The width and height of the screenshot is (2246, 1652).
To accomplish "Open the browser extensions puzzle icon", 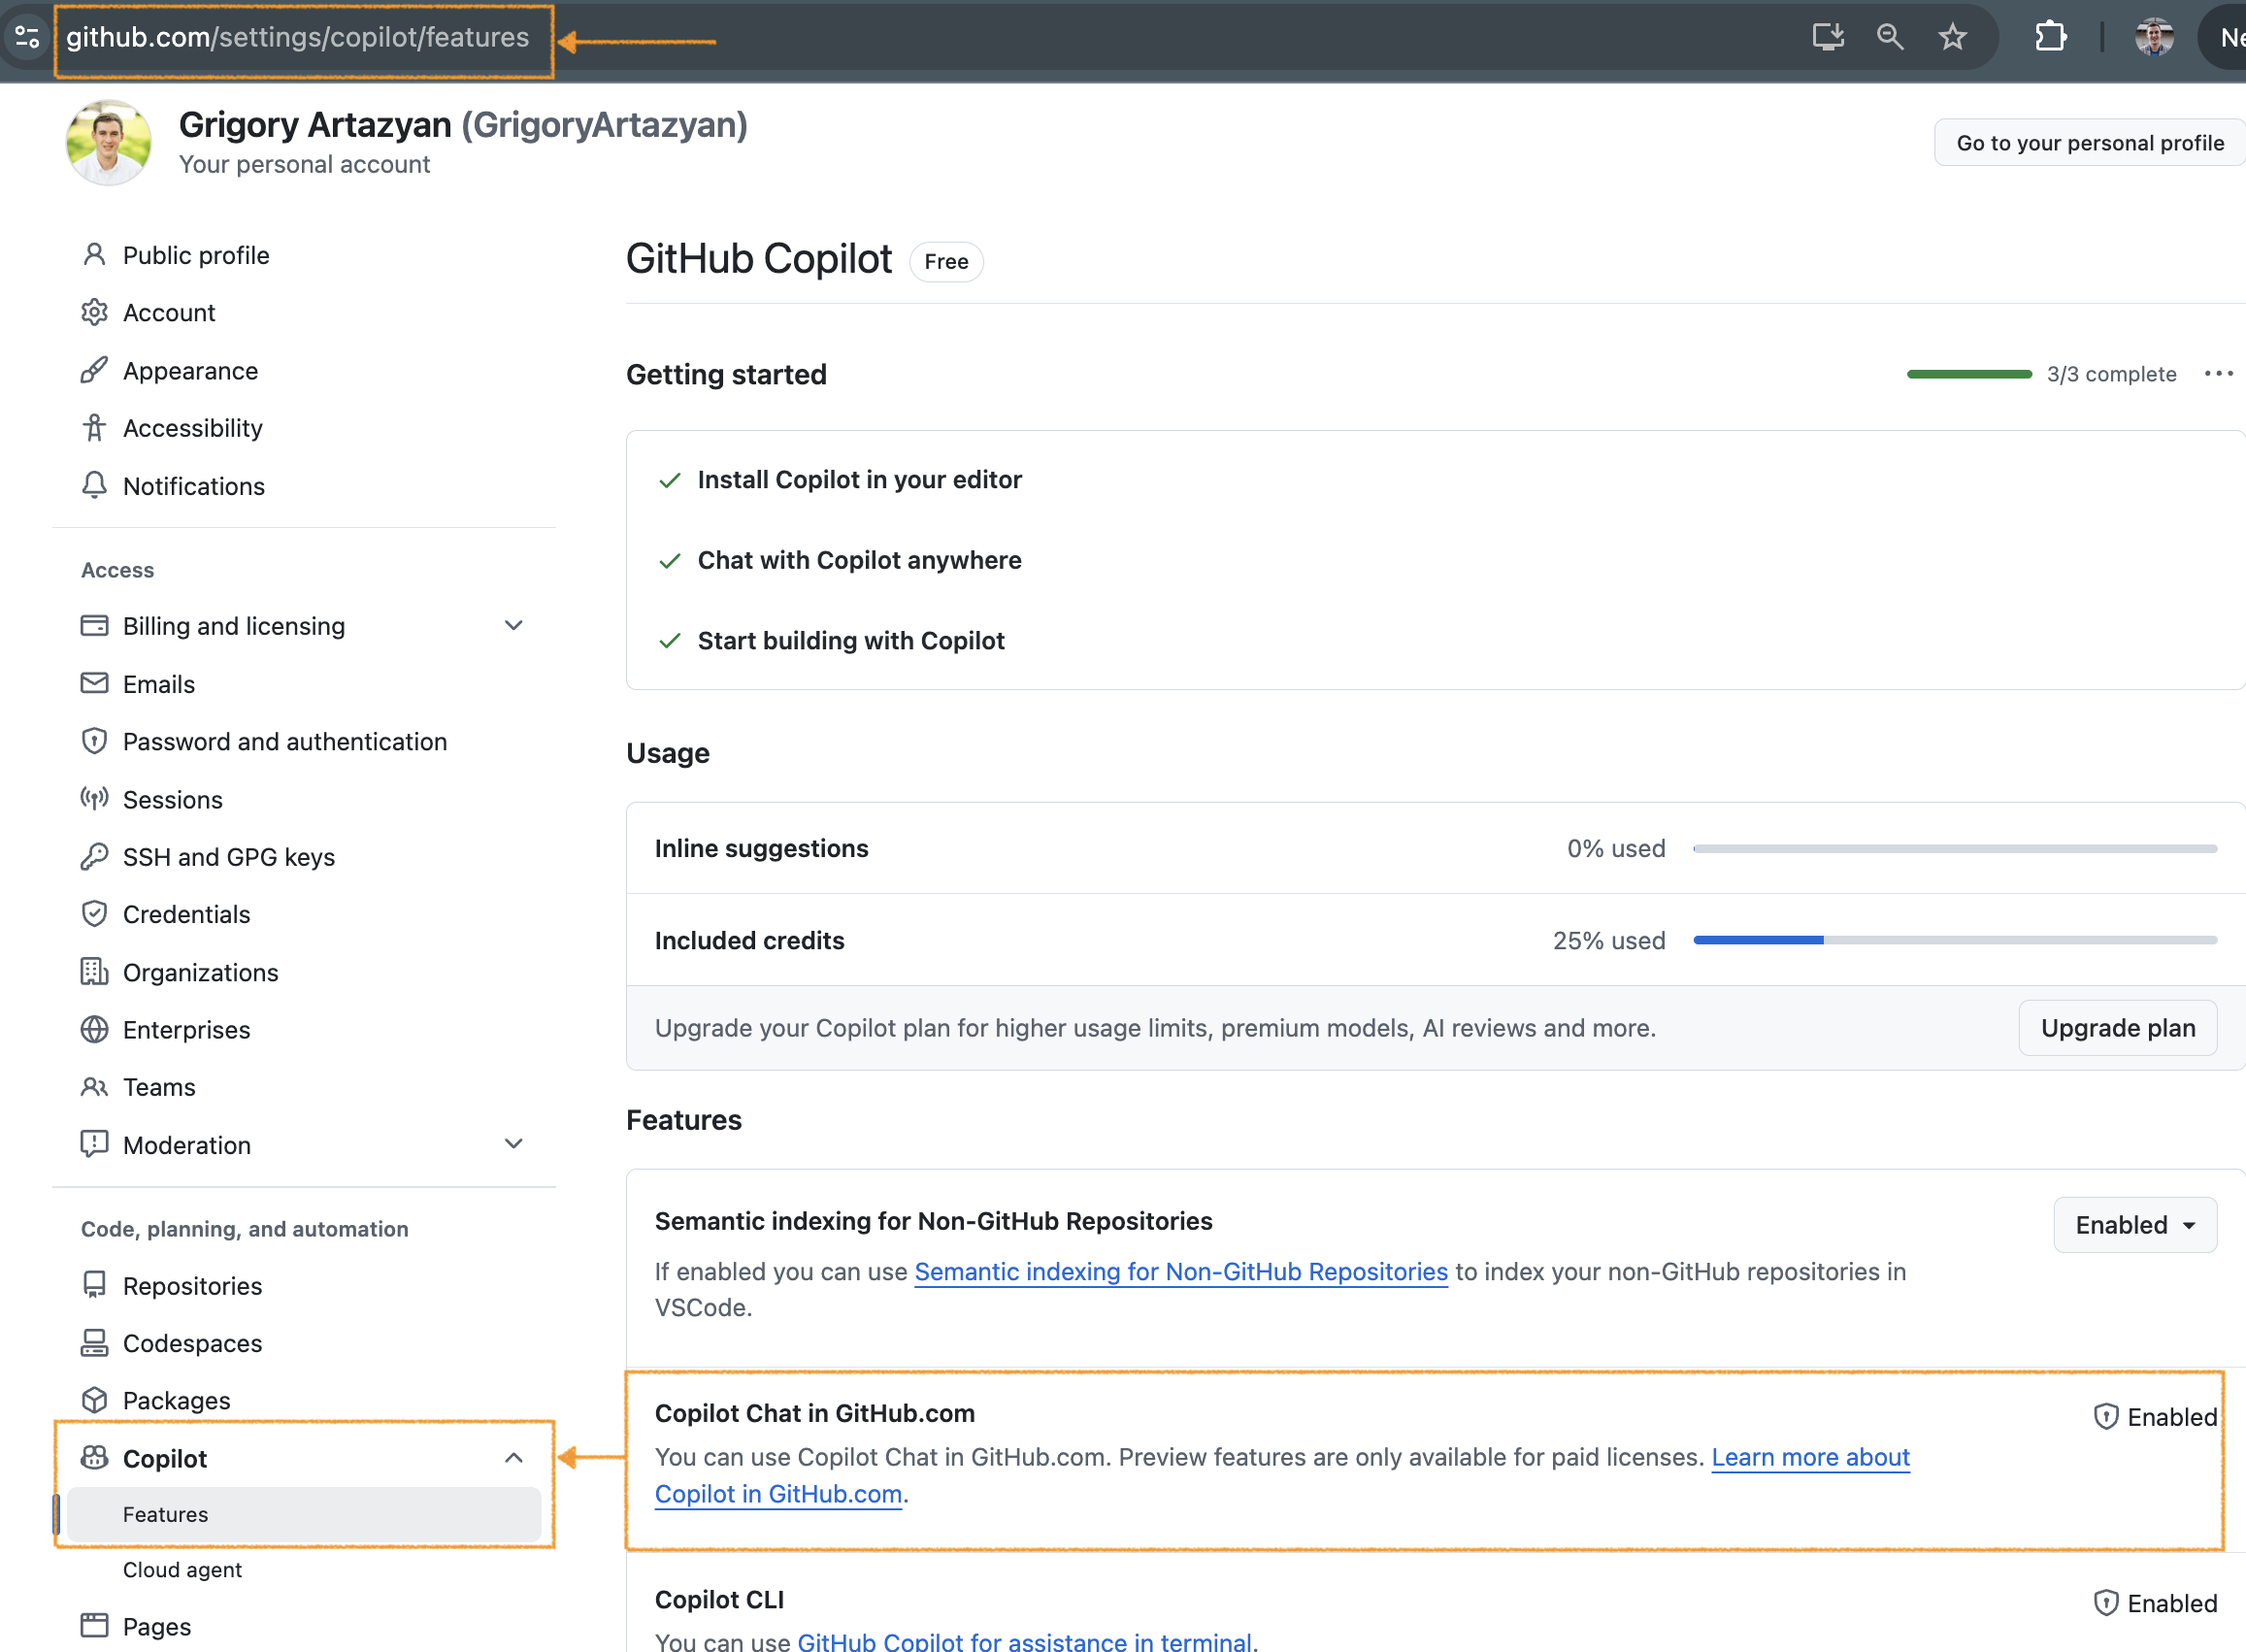I will click(x=2050, y=38).
